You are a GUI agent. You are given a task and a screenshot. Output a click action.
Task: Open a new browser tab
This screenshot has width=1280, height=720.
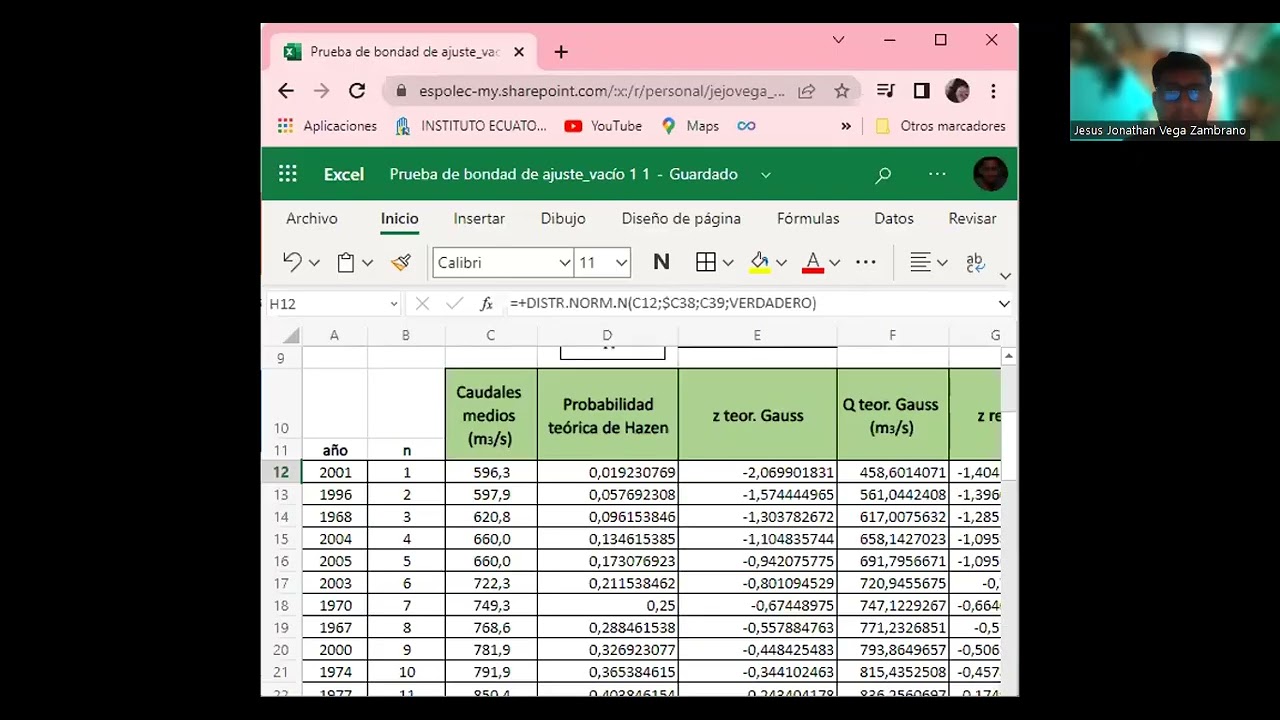pos(561,52)
